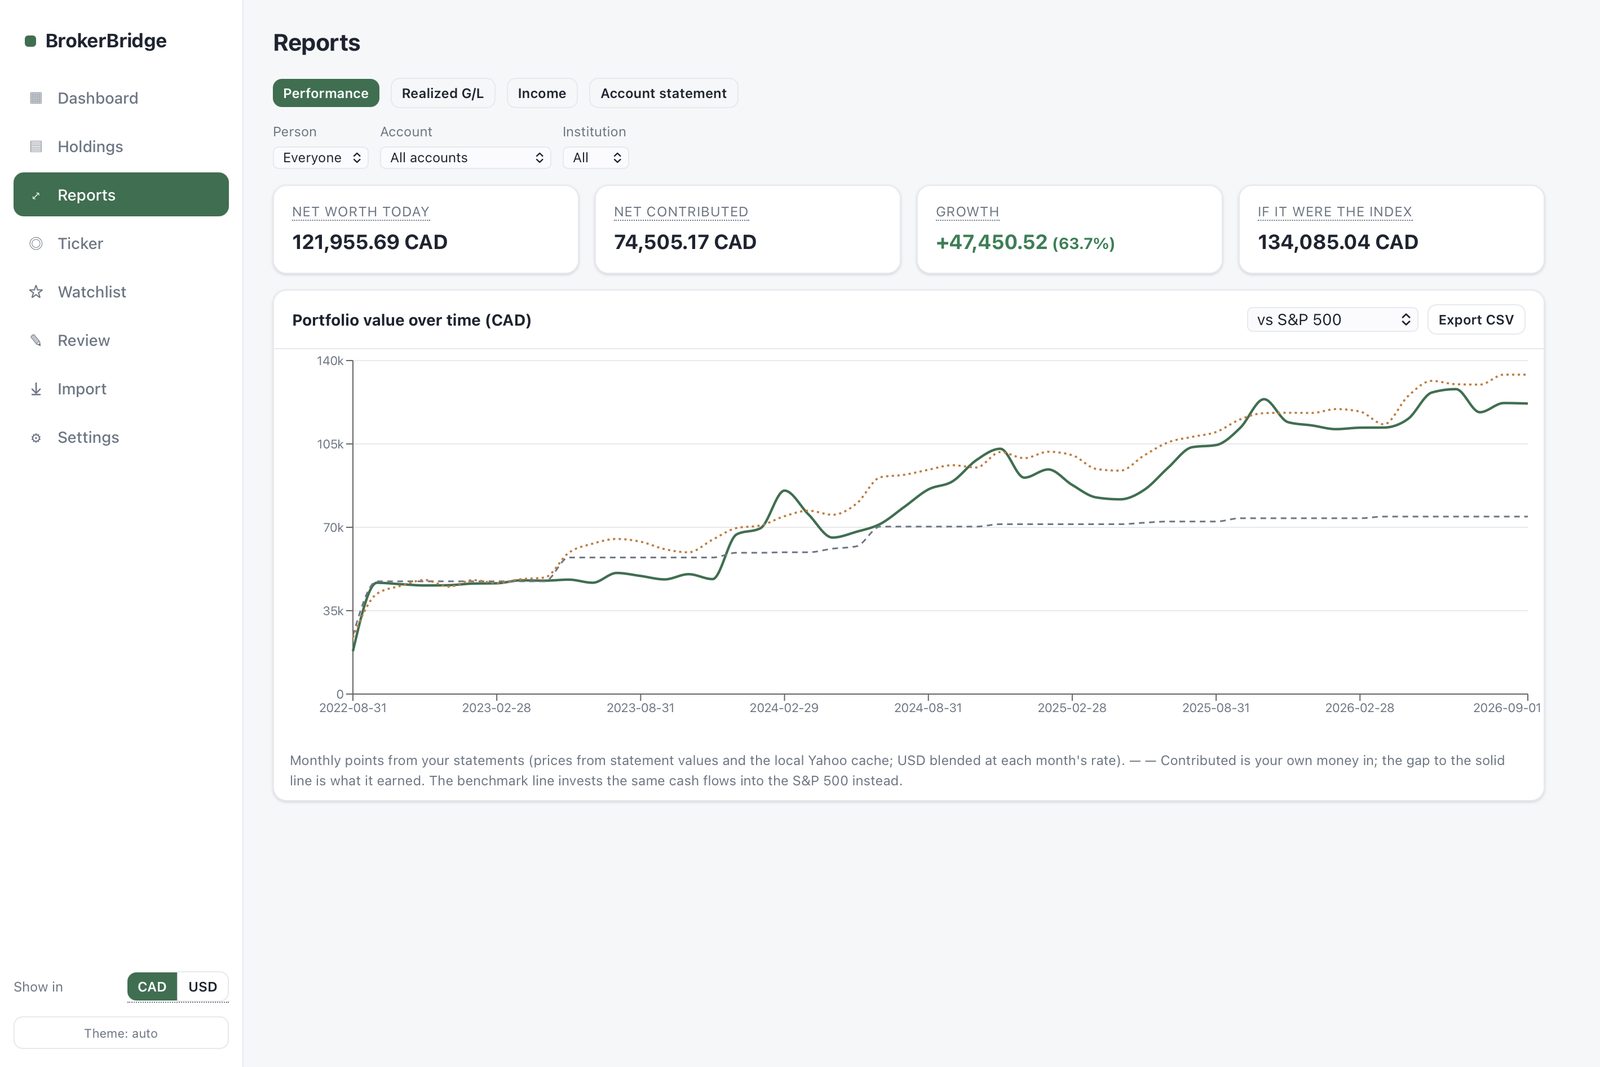This screenshot has height=1067, width=1600.
Task: Click the Watchlist star icon
Action: coord(36,292)
